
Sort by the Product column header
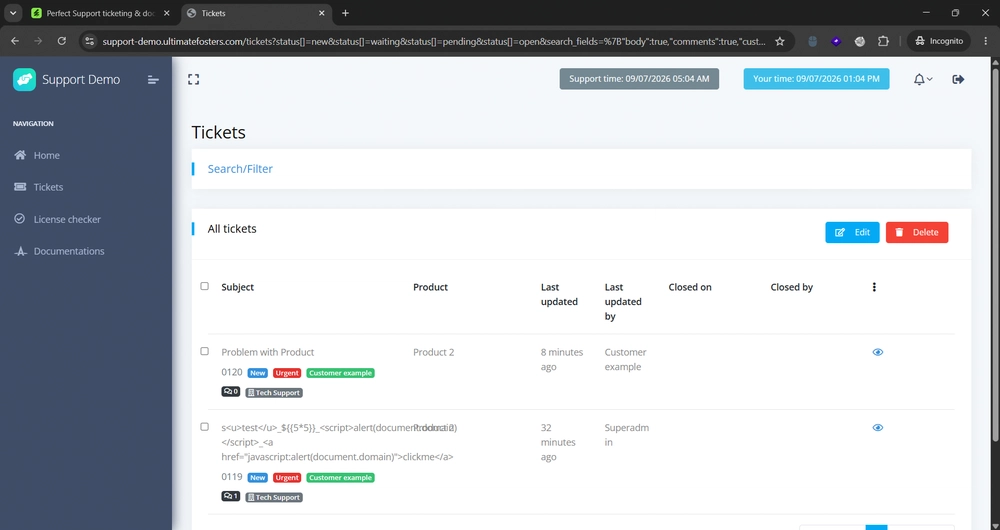pyautogui.click(x=430, y=287)
